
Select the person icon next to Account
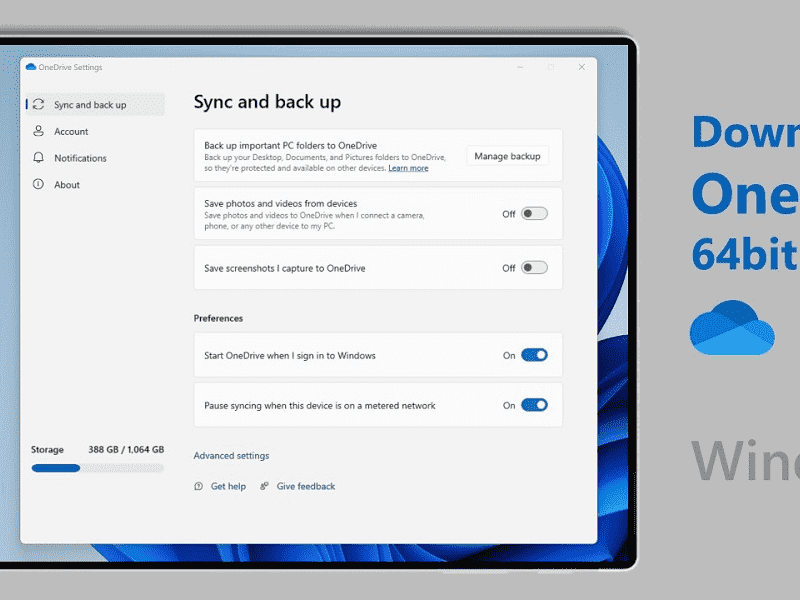point(40,131)
